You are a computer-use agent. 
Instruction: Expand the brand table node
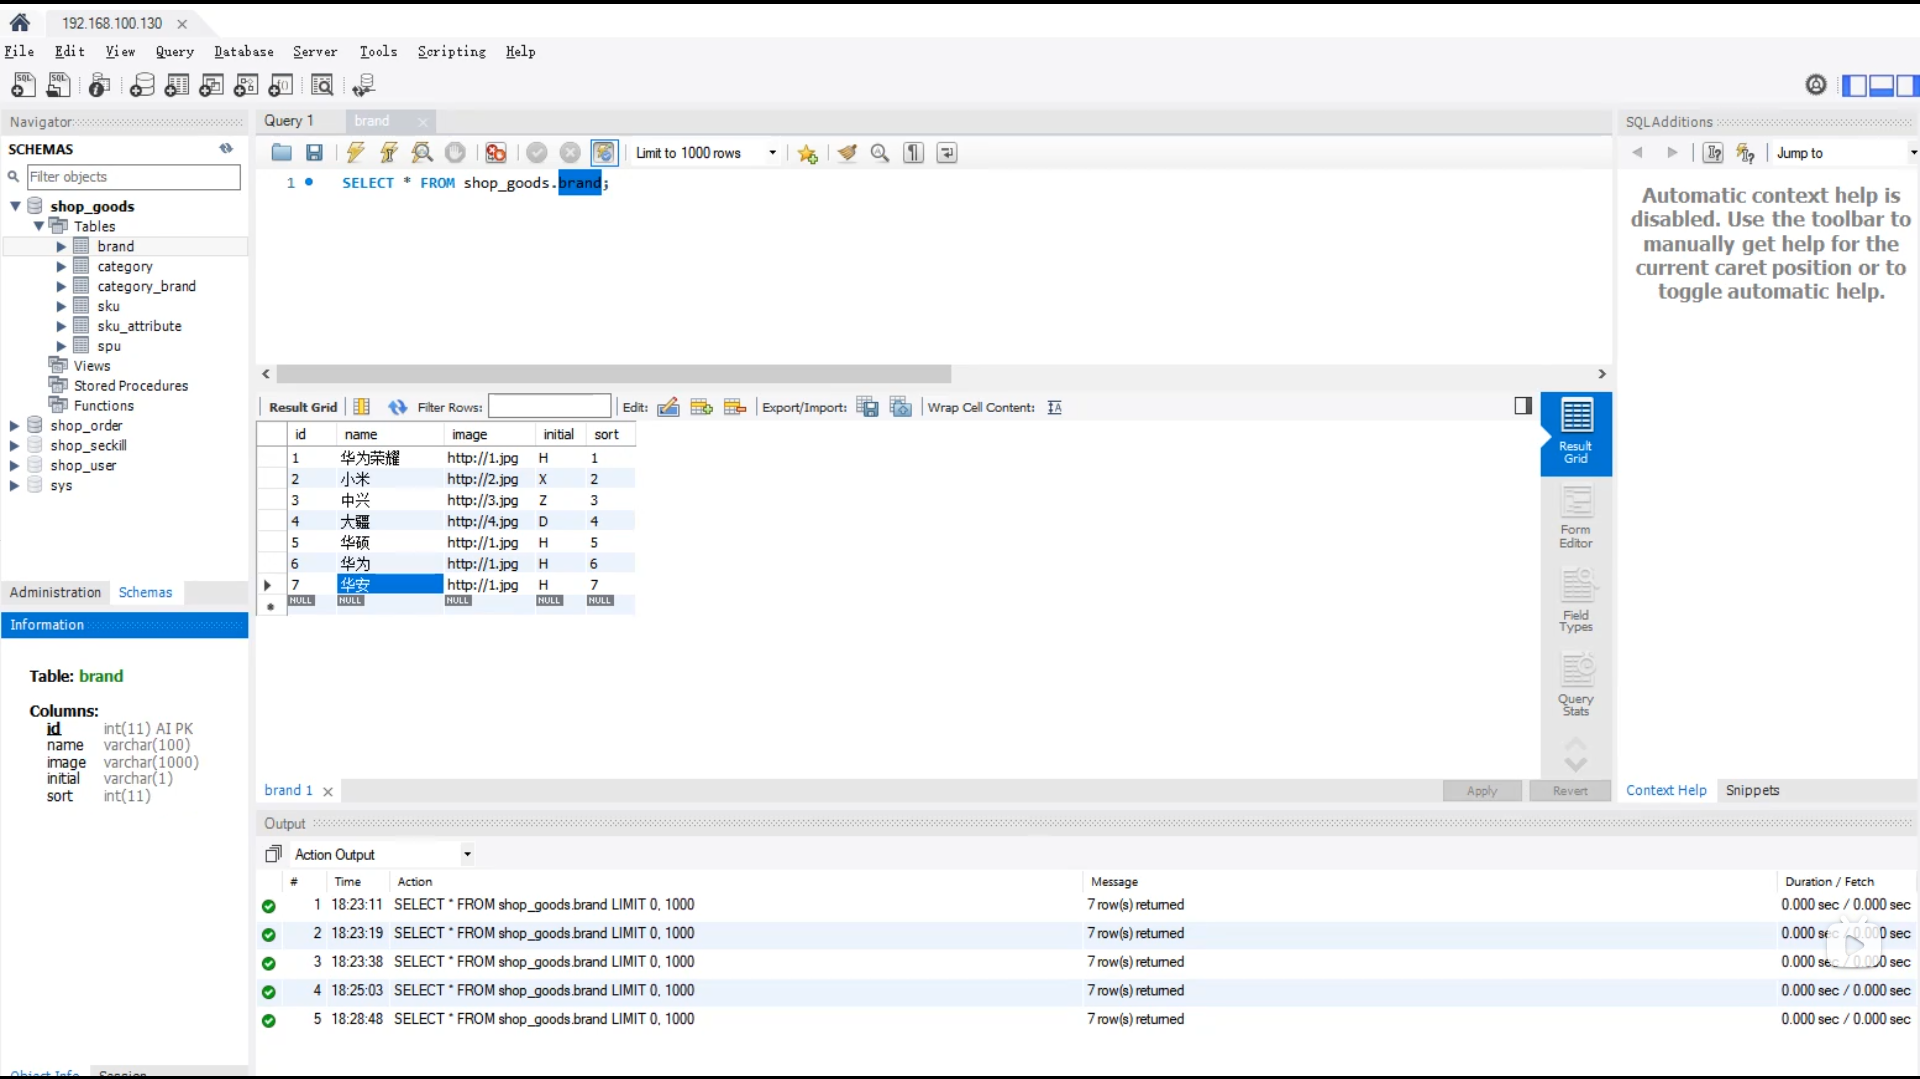tap(61, 246)
